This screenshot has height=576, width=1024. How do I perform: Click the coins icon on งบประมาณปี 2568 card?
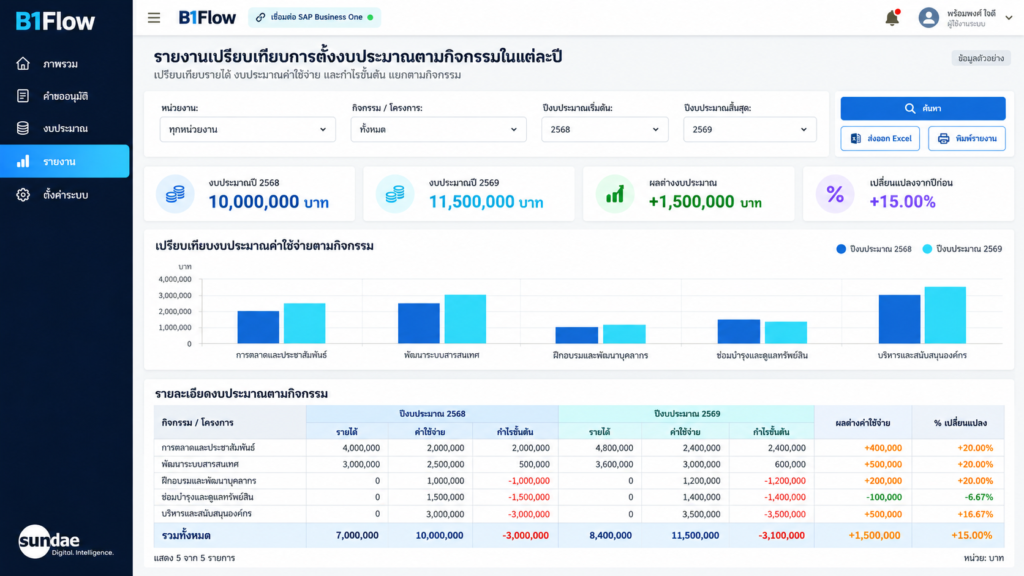pos(175,194)
